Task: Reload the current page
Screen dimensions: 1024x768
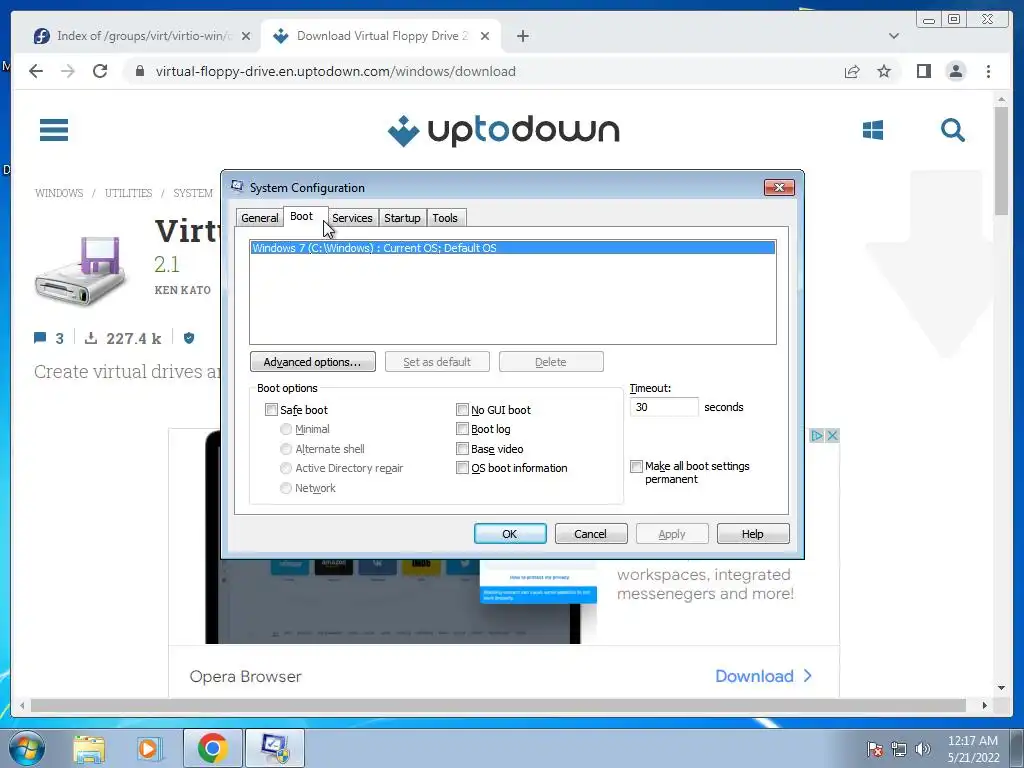Action: pos(100,71)
